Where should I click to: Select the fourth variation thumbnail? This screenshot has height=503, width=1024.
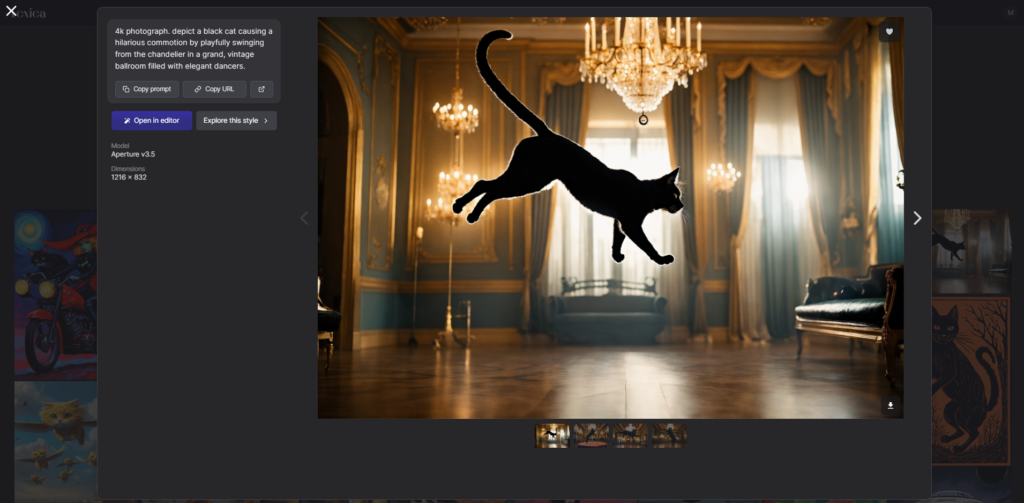click(x=669, y=436)
